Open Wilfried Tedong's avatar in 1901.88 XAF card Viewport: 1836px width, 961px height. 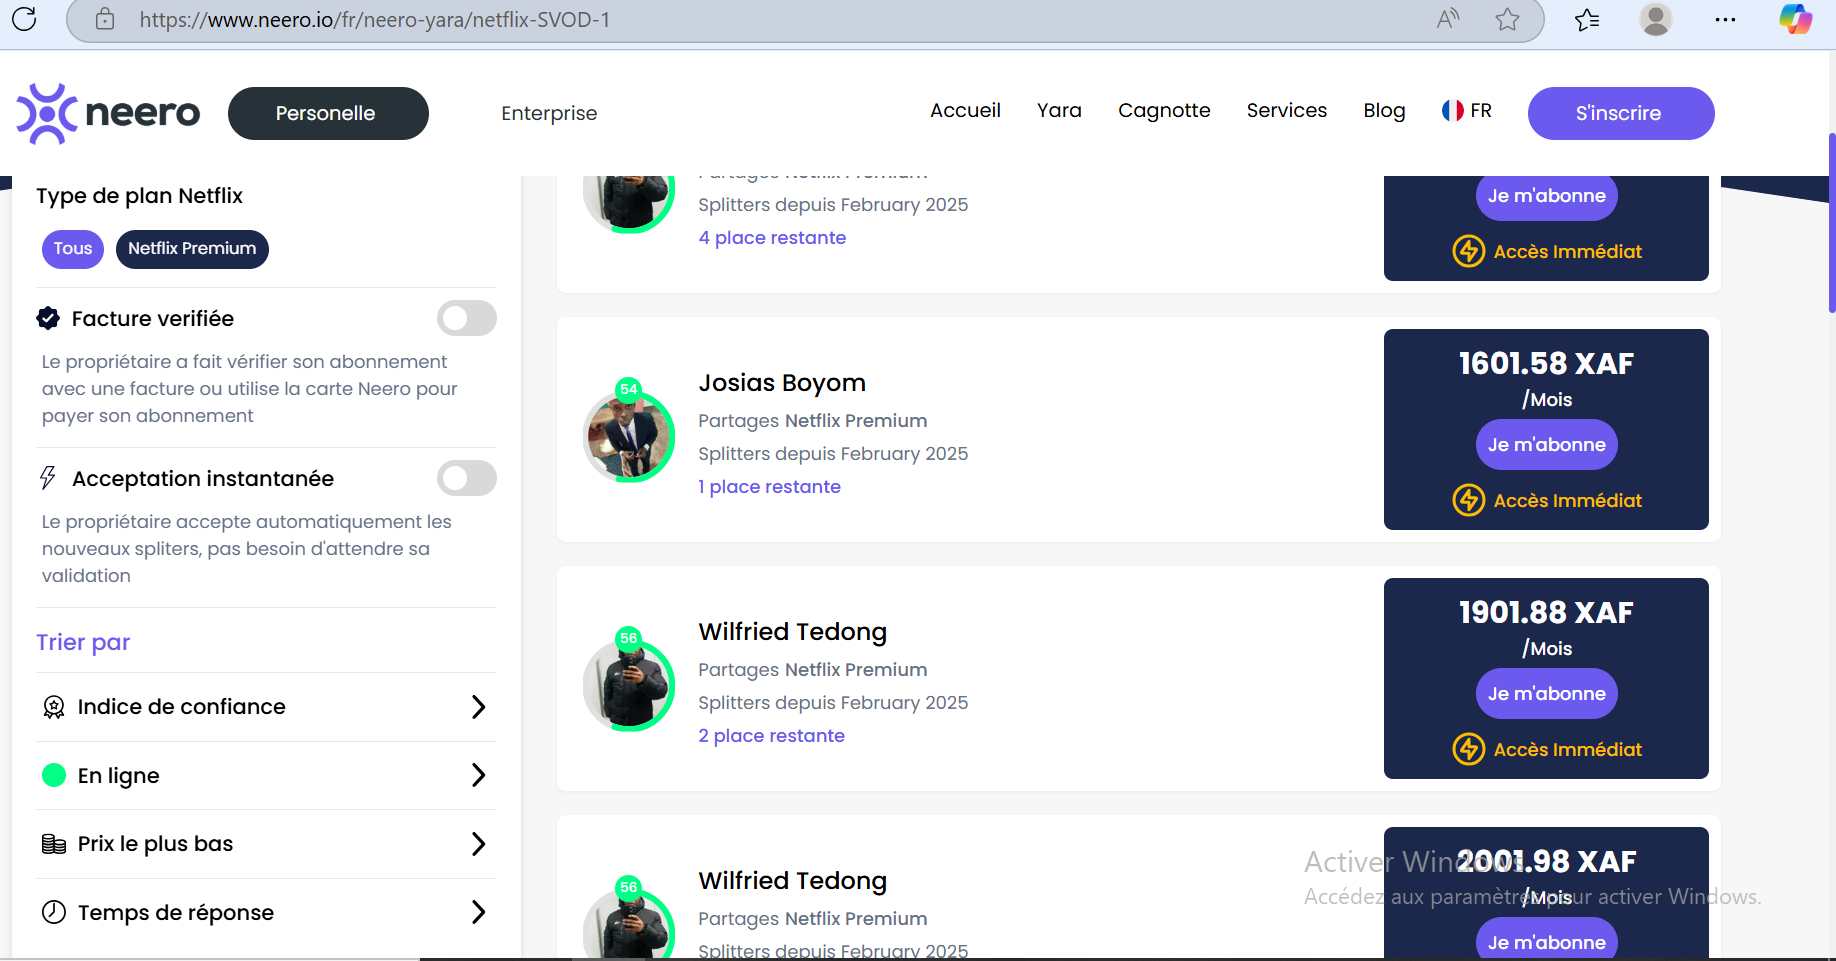click(629, 686)
